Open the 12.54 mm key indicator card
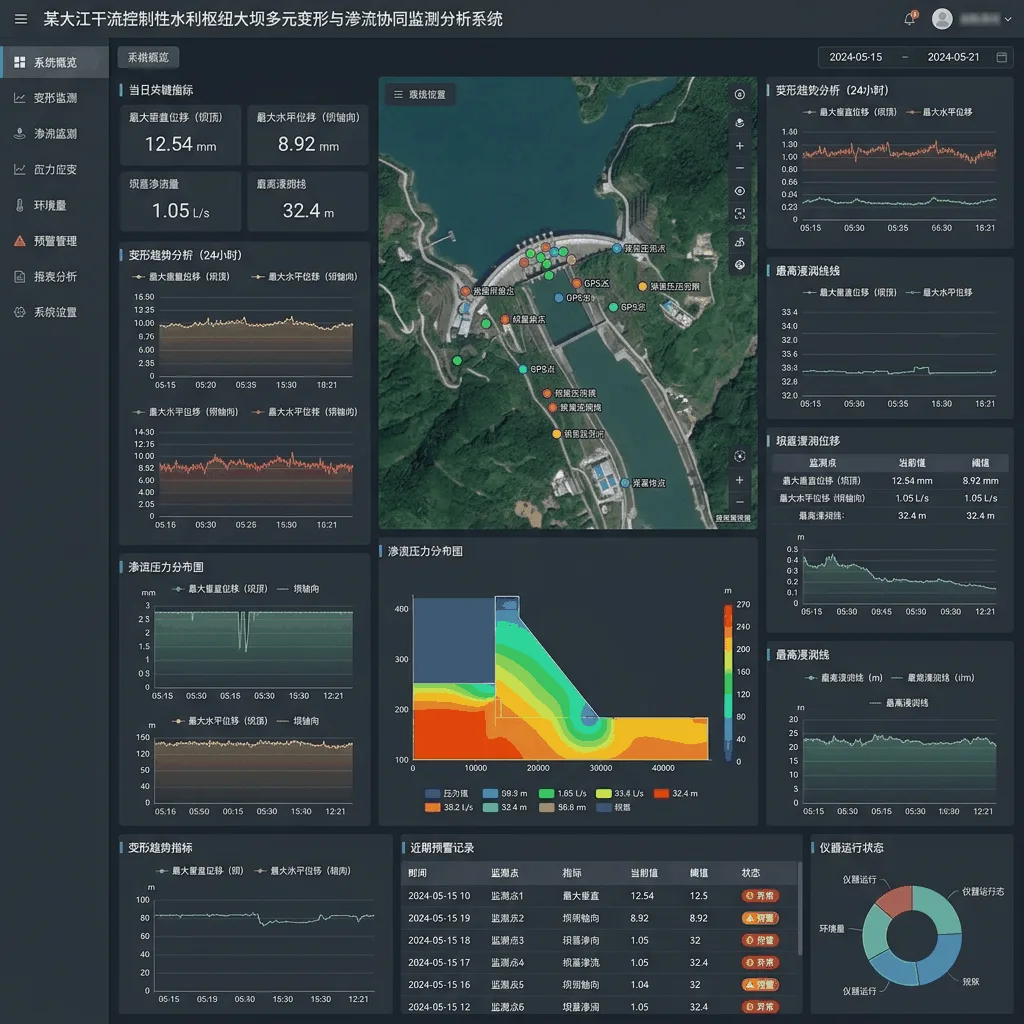This screenshot has width=1024, height=1024. click(x=180, y=135)
